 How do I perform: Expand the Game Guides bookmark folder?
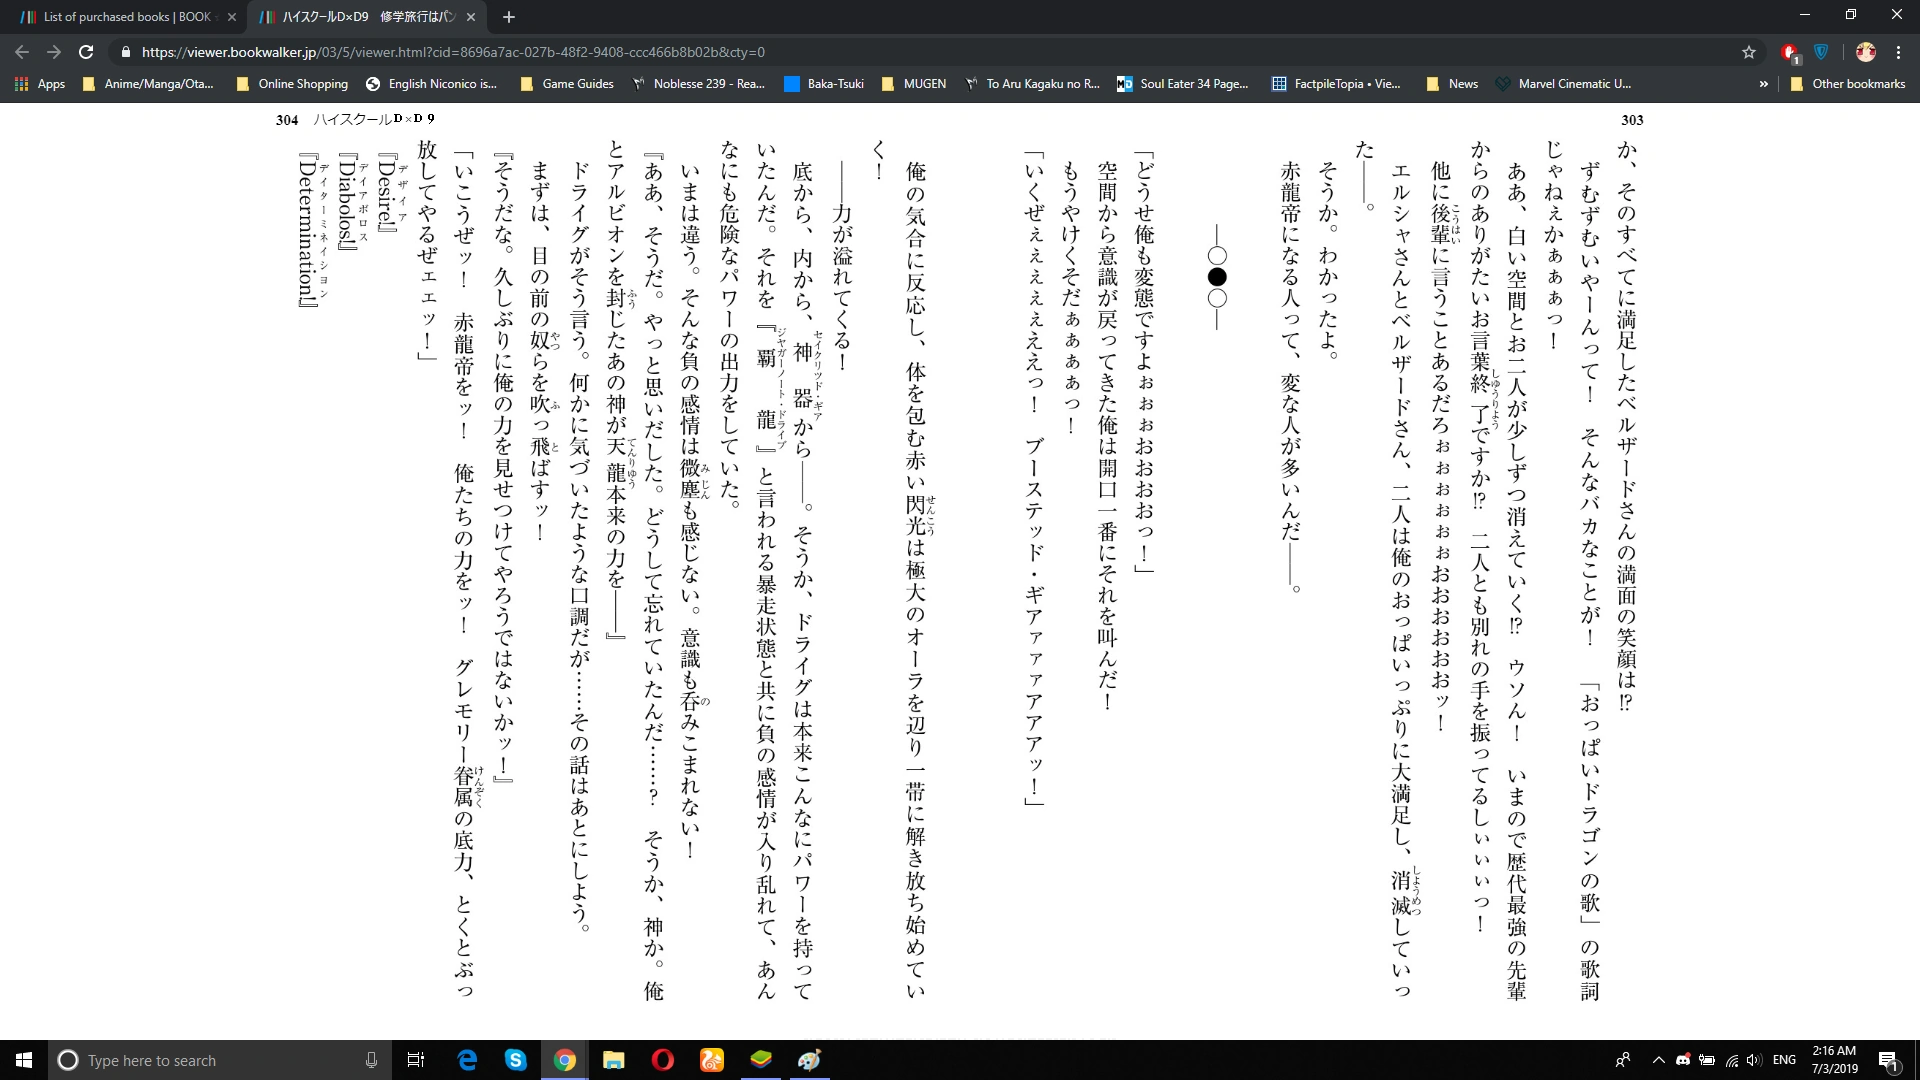pos(567,84)
